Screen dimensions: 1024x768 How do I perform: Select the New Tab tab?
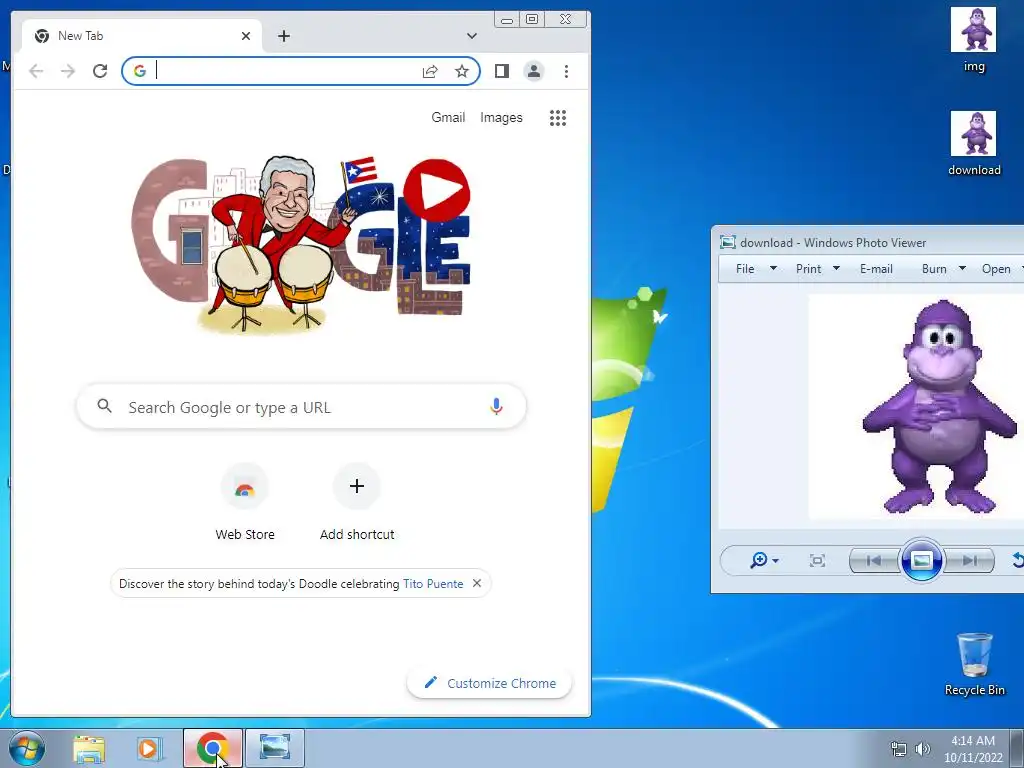(141, 36)
